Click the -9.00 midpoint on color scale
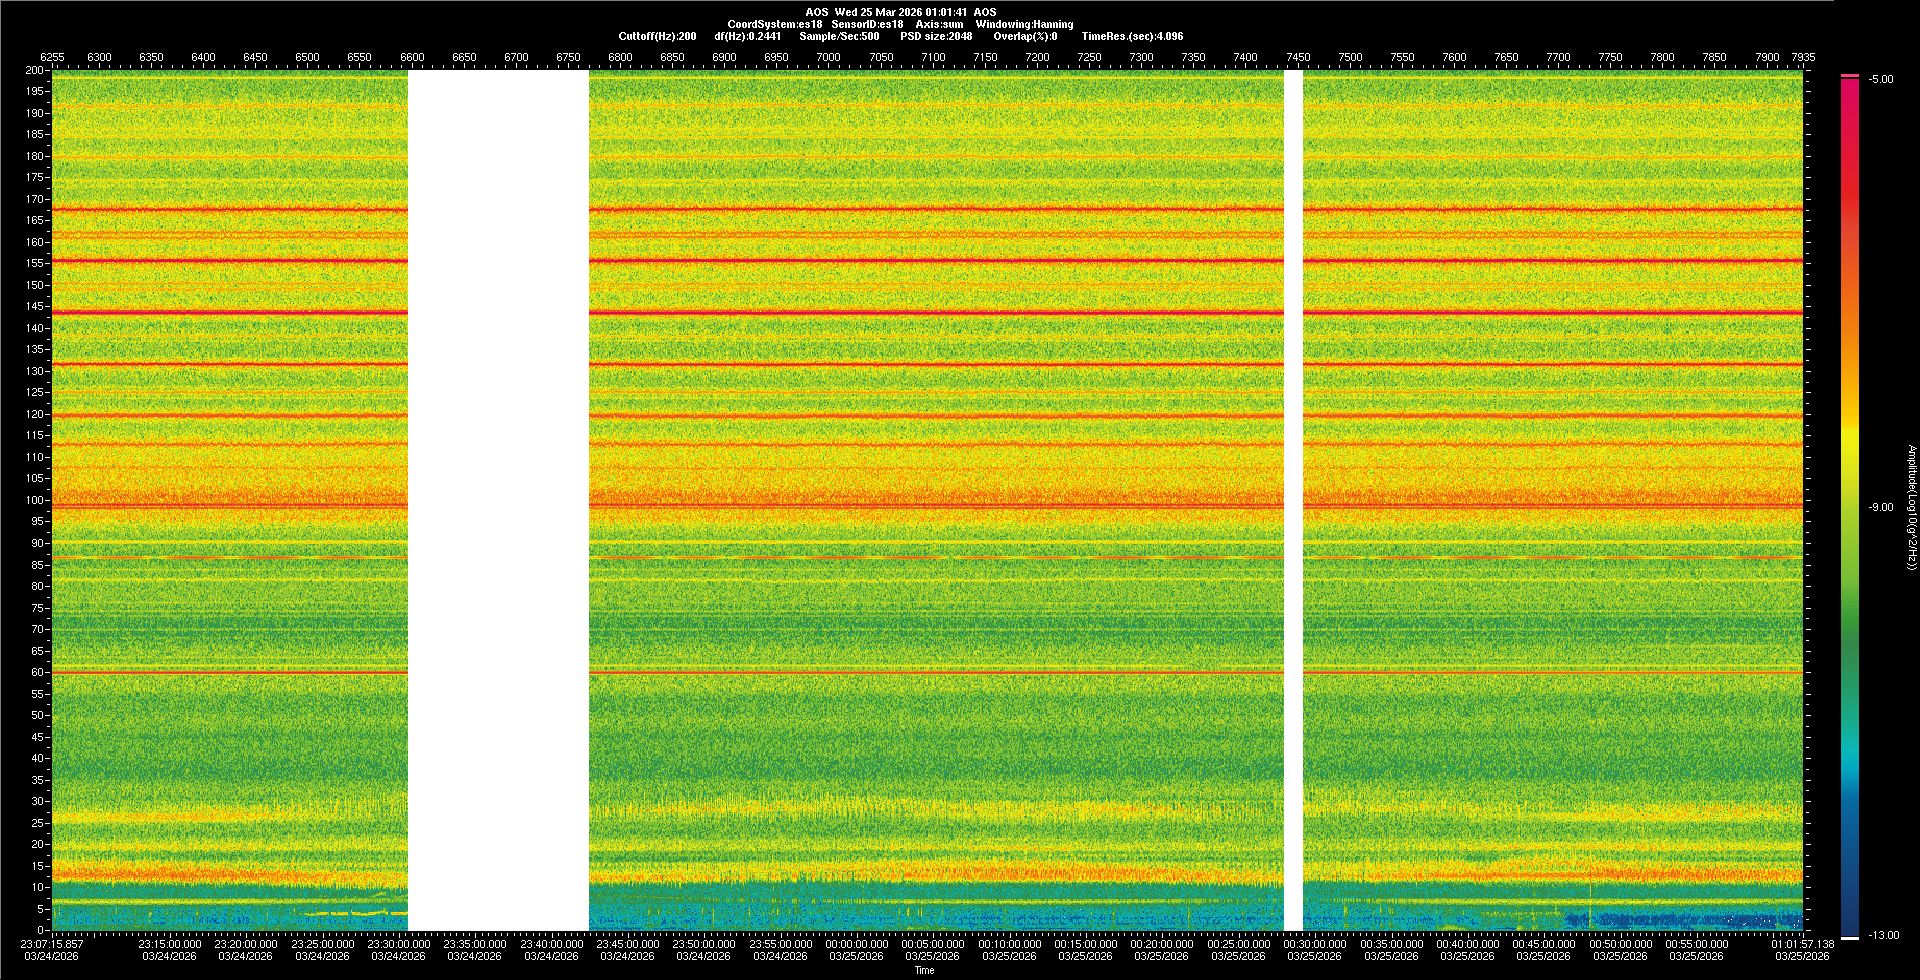Image resolution: width=1920 pixels, height=980 pixels. point(1881,508)
